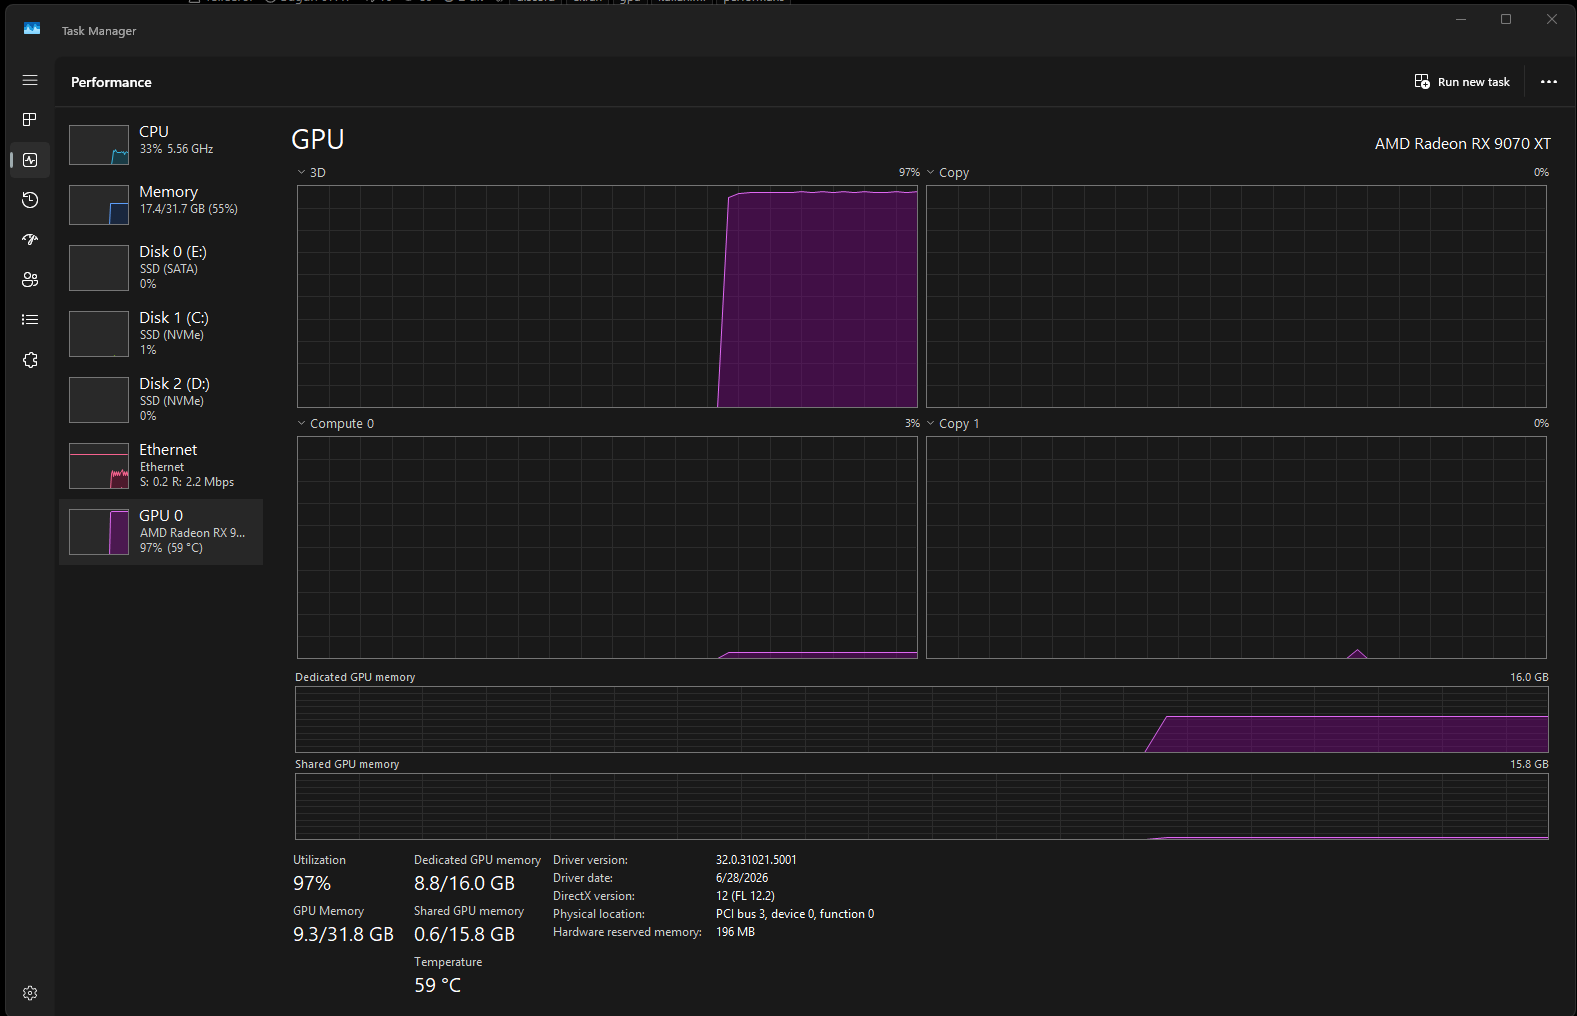This screenshot has width=1577, height=1016.
Task: Open the Services puzzle-piece icon
Action: 30,360
